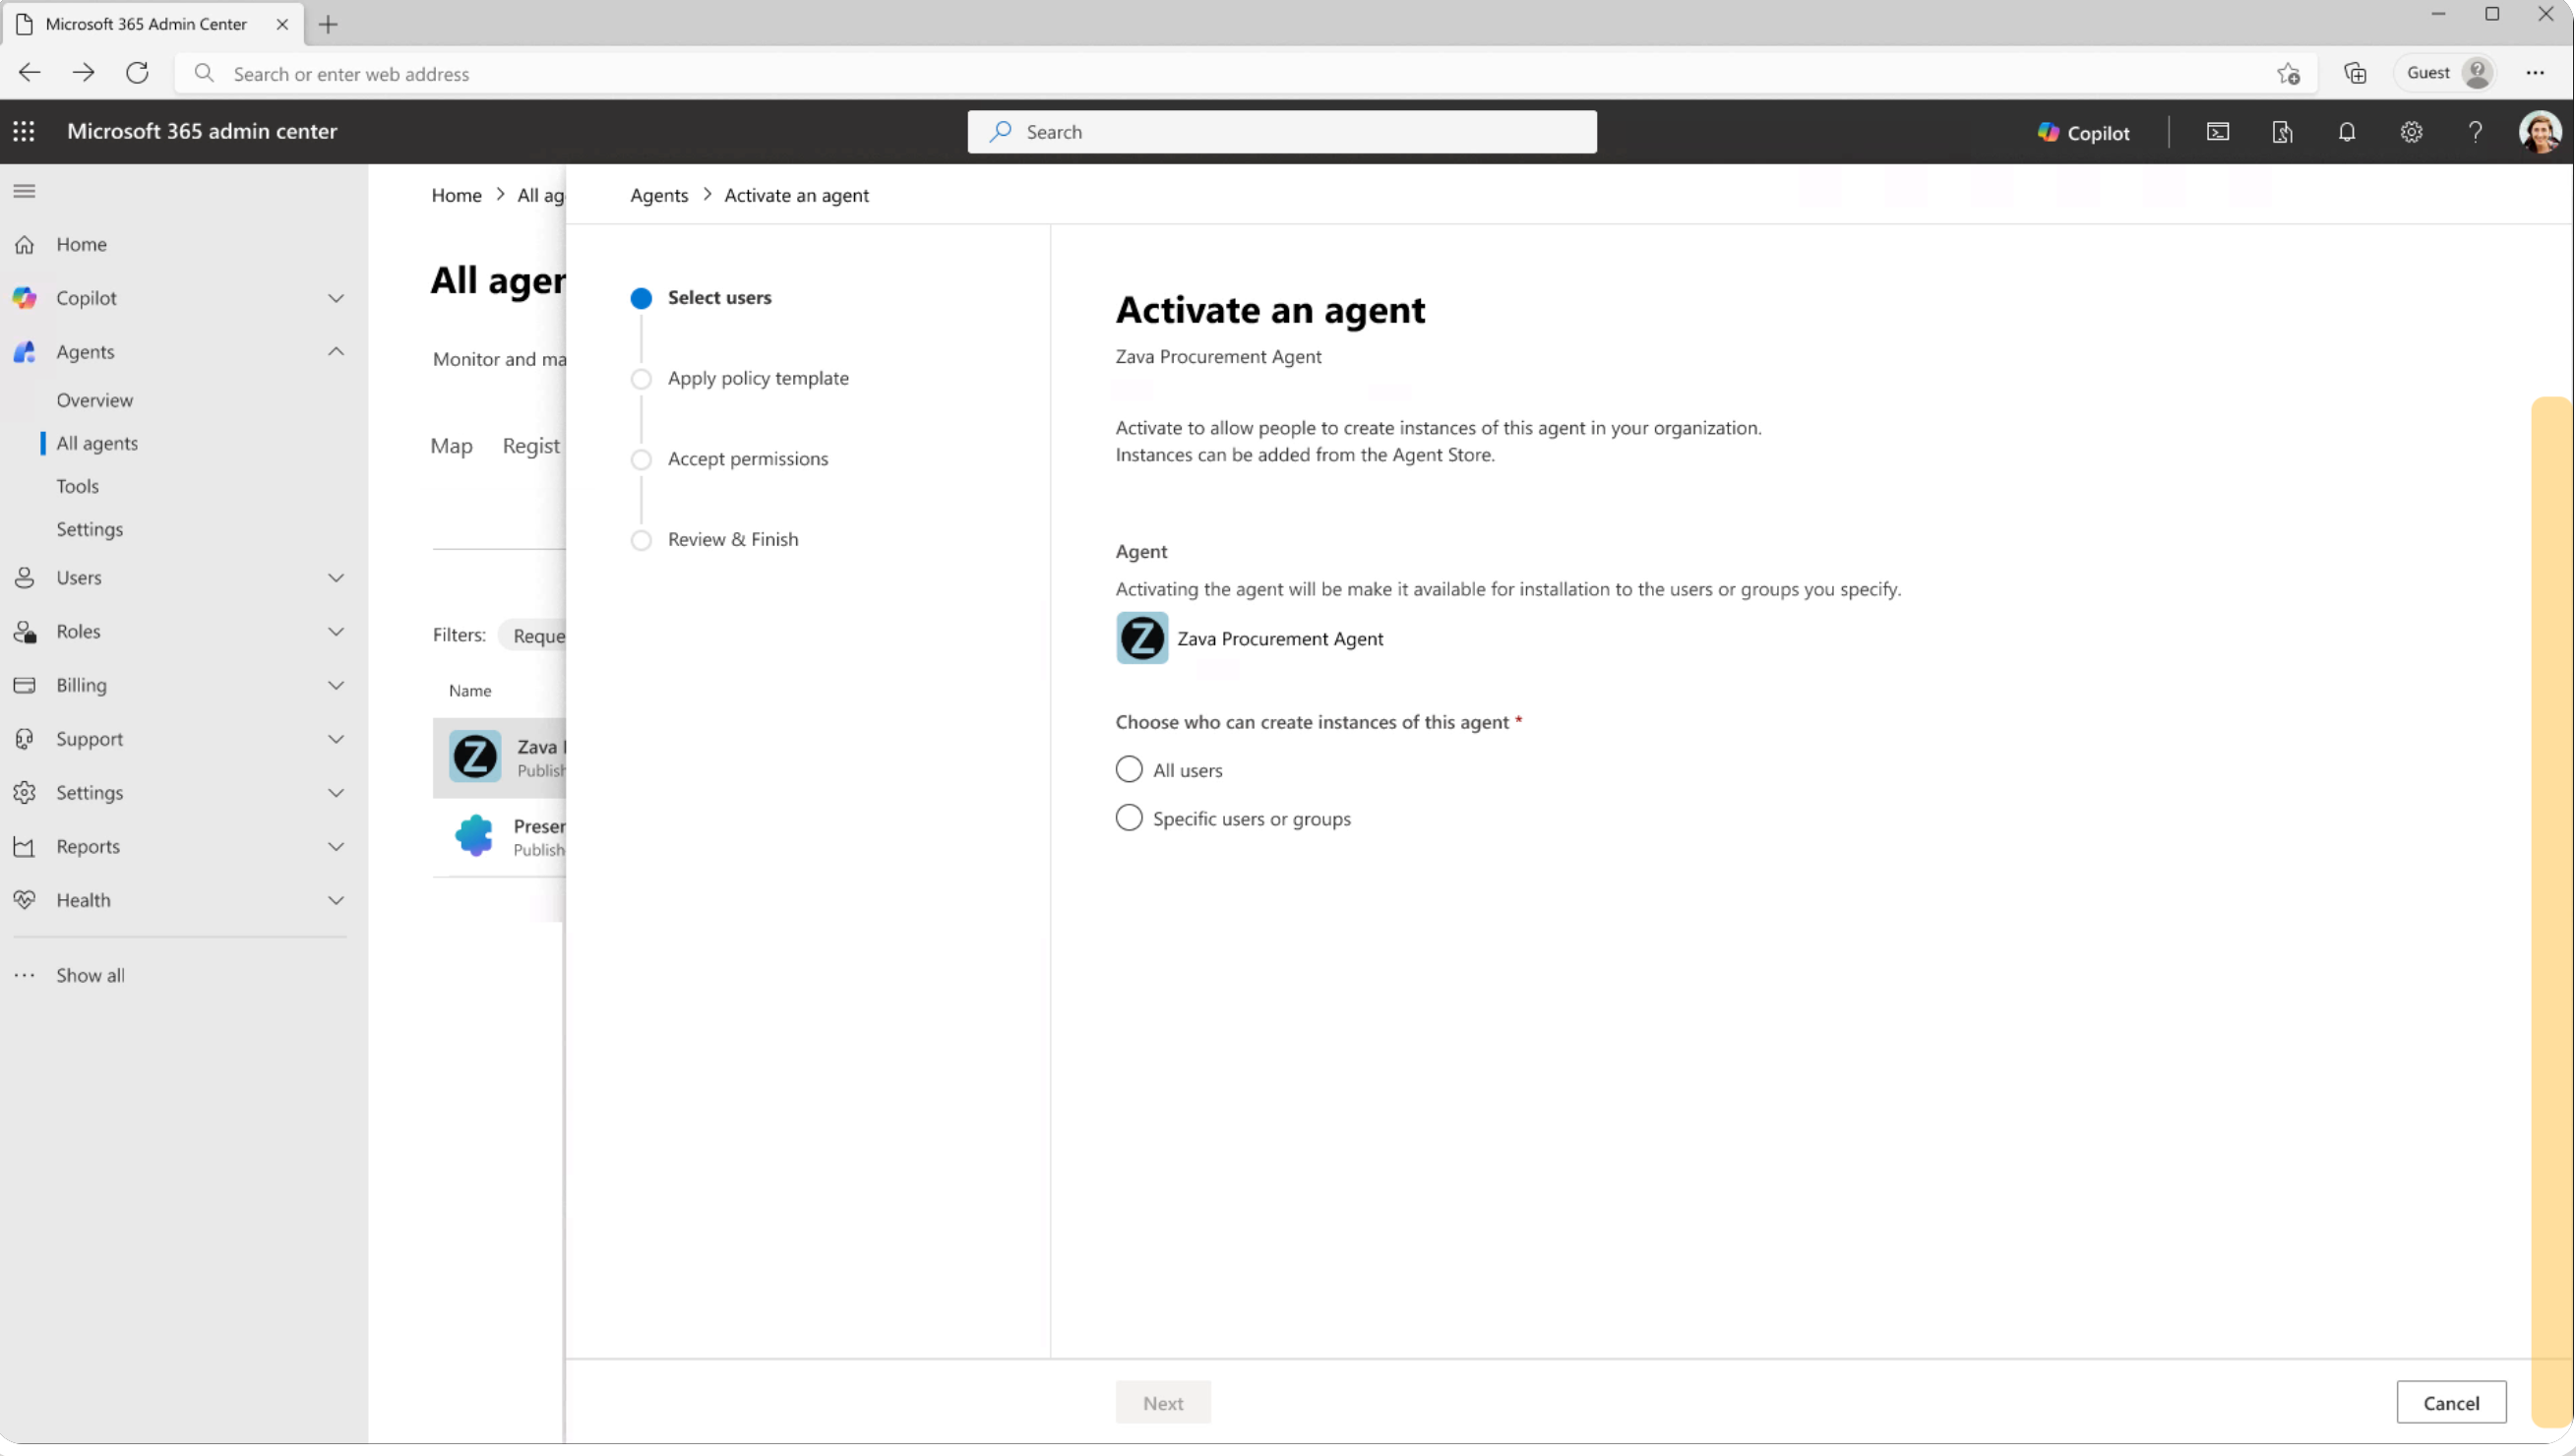Open Cloud Shell terminal icon in header

click(2217, 132)
